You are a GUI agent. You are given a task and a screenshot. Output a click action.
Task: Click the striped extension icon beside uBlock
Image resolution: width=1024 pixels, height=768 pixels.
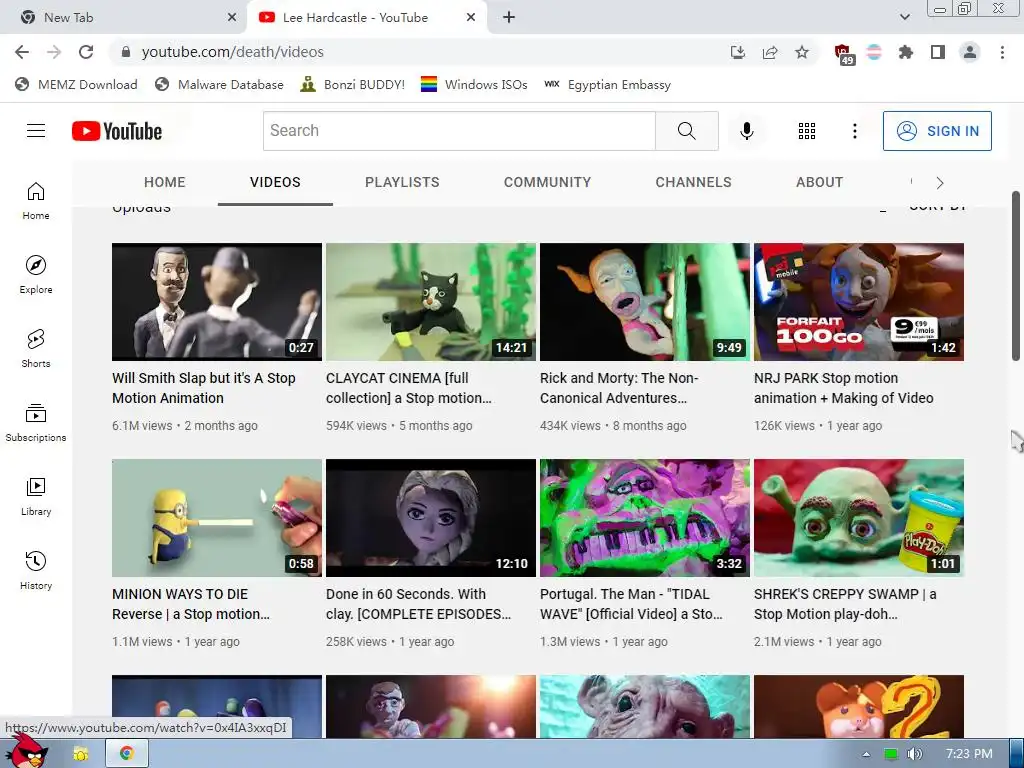click(x=874, y=52)
